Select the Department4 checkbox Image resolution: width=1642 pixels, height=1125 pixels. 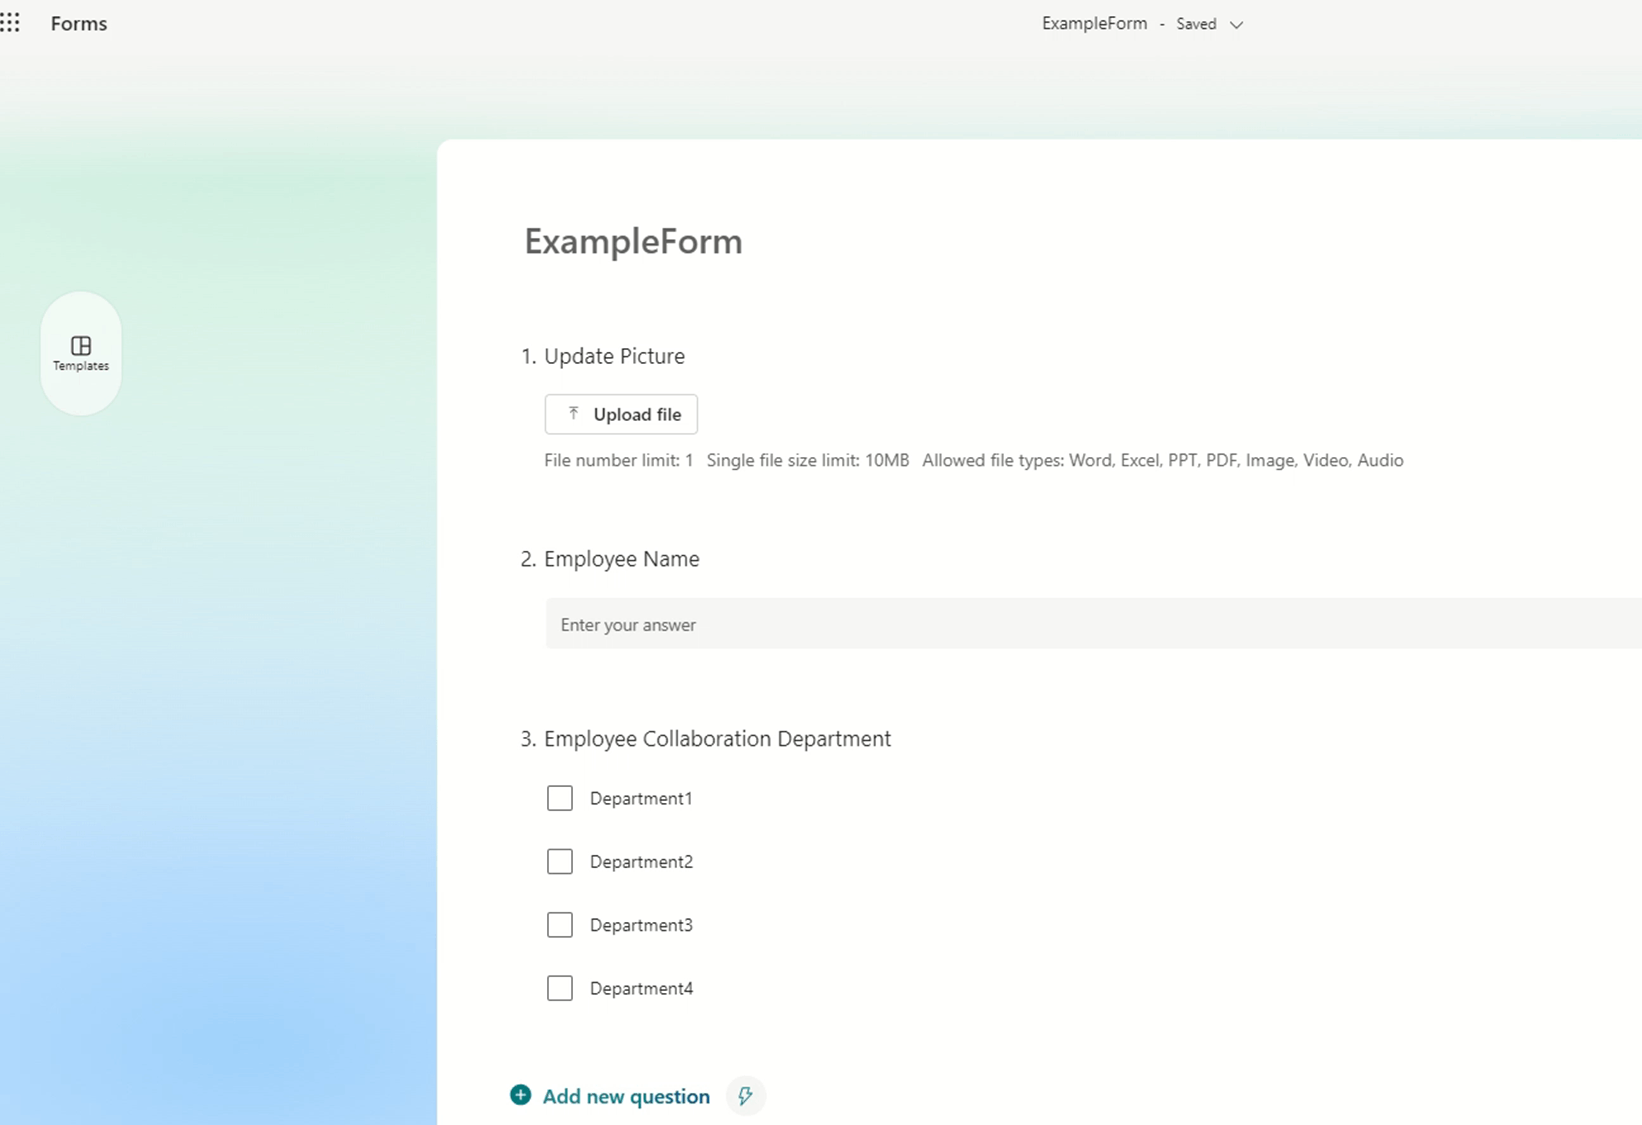(x=560, y=988)
